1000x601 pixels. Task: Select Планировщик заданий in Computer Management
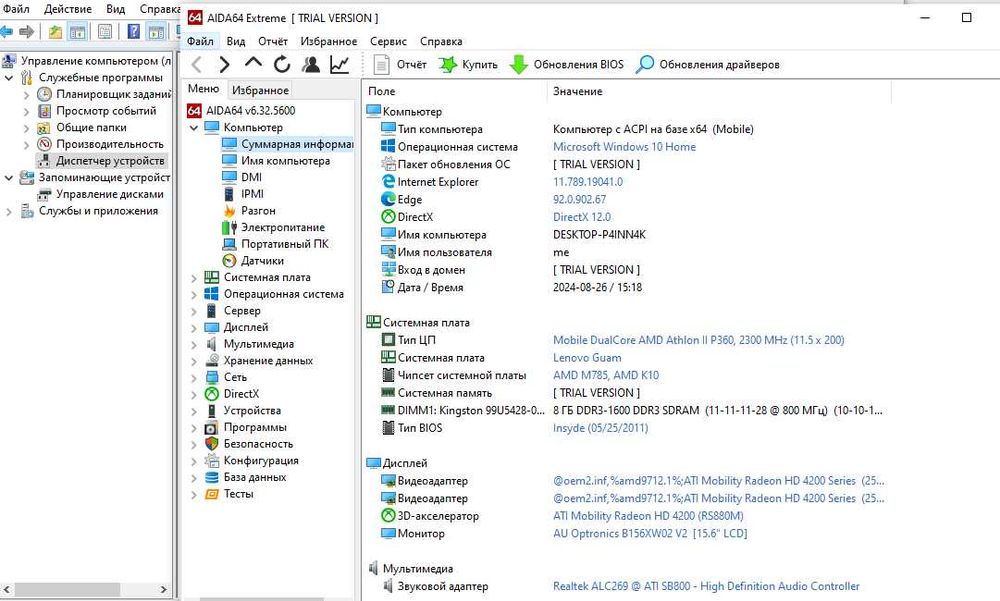point(113,94)
